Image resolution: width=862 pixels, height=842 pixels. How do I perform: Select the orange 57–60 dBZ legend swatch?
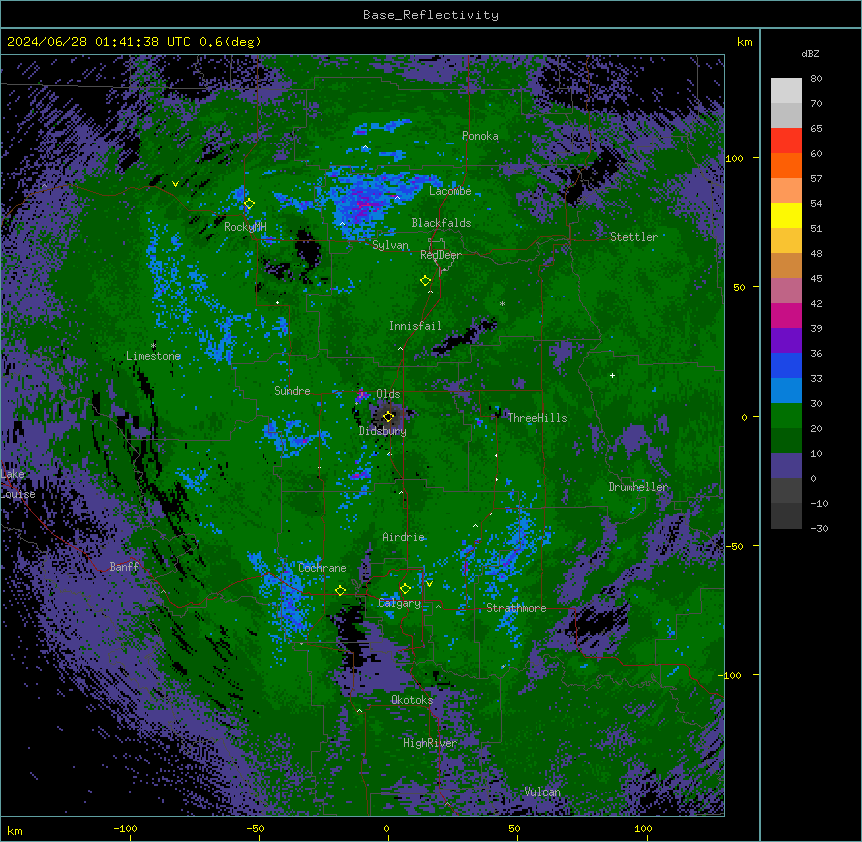point(786,165)
